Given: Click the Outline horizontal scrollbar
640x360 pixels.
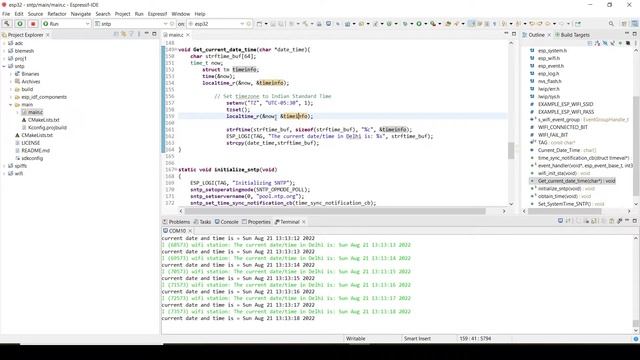Looking at the screenshot, I should pos(564,211).
